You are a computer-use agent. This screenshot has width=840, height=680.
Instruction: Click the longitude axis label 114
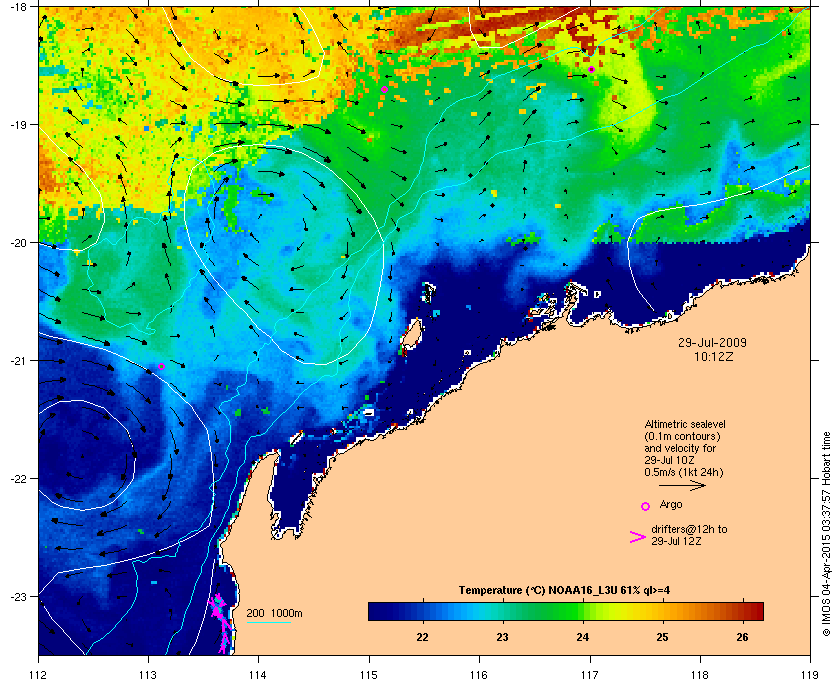258,674
